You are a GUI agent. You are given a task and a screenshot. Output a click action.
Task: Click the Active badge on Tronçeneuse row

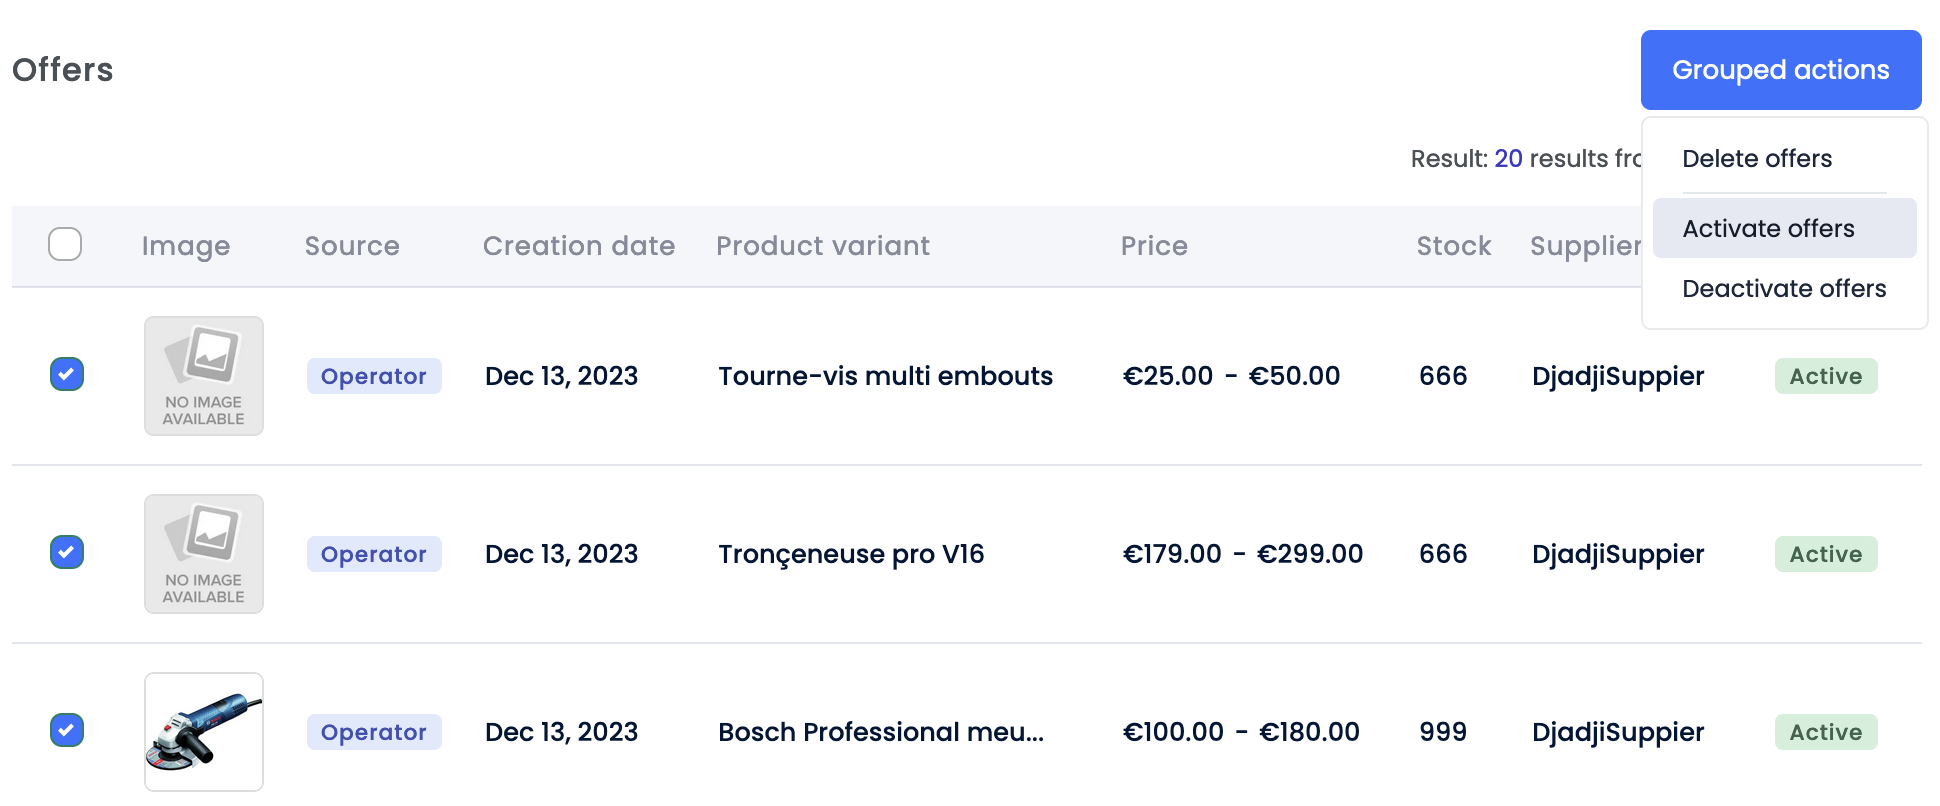pyautogui.click(x=1825, y=554)
